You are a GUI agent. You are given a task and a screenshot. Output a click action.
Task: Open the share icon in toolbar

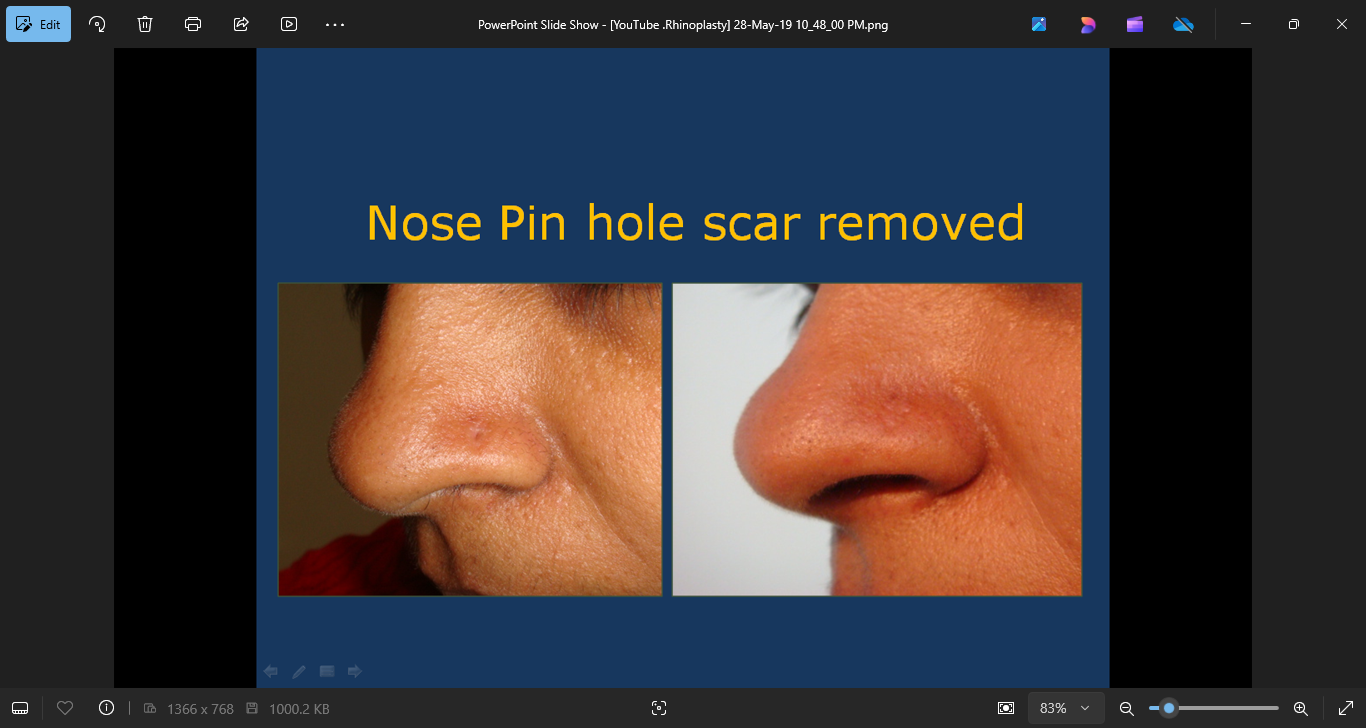click(x=241, y=24)
